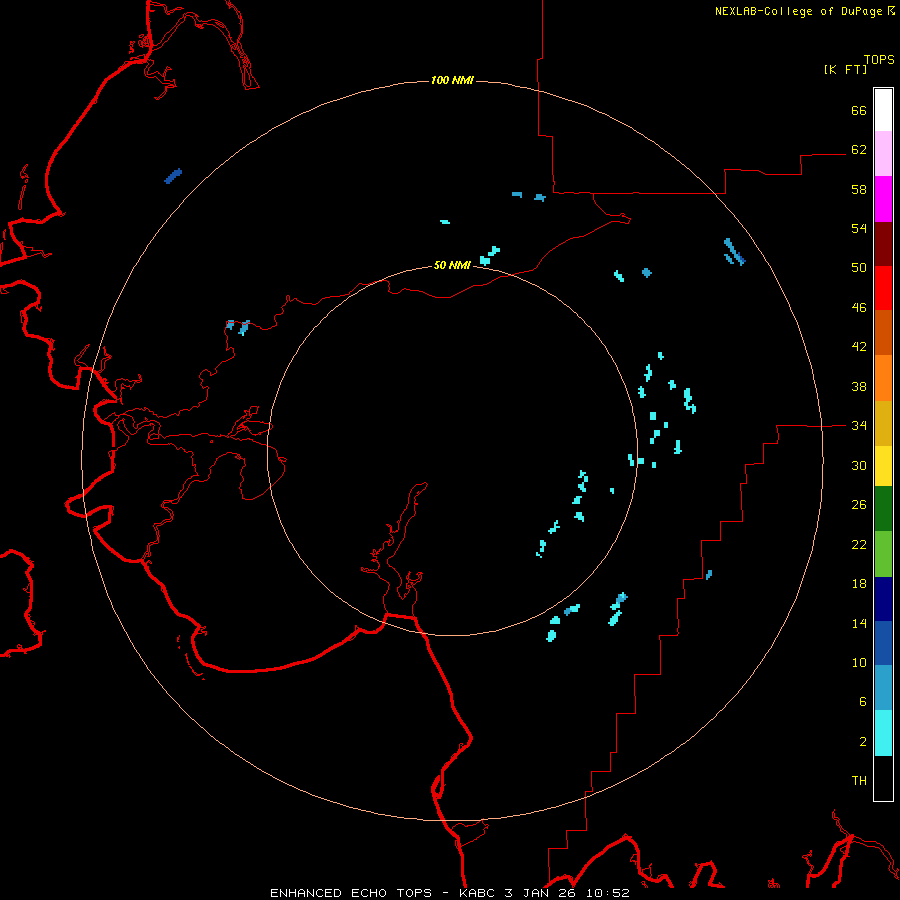Viewport: 900px width, 900px height.
Task: Click the "TOPS" legend heading
Action: 879,59
